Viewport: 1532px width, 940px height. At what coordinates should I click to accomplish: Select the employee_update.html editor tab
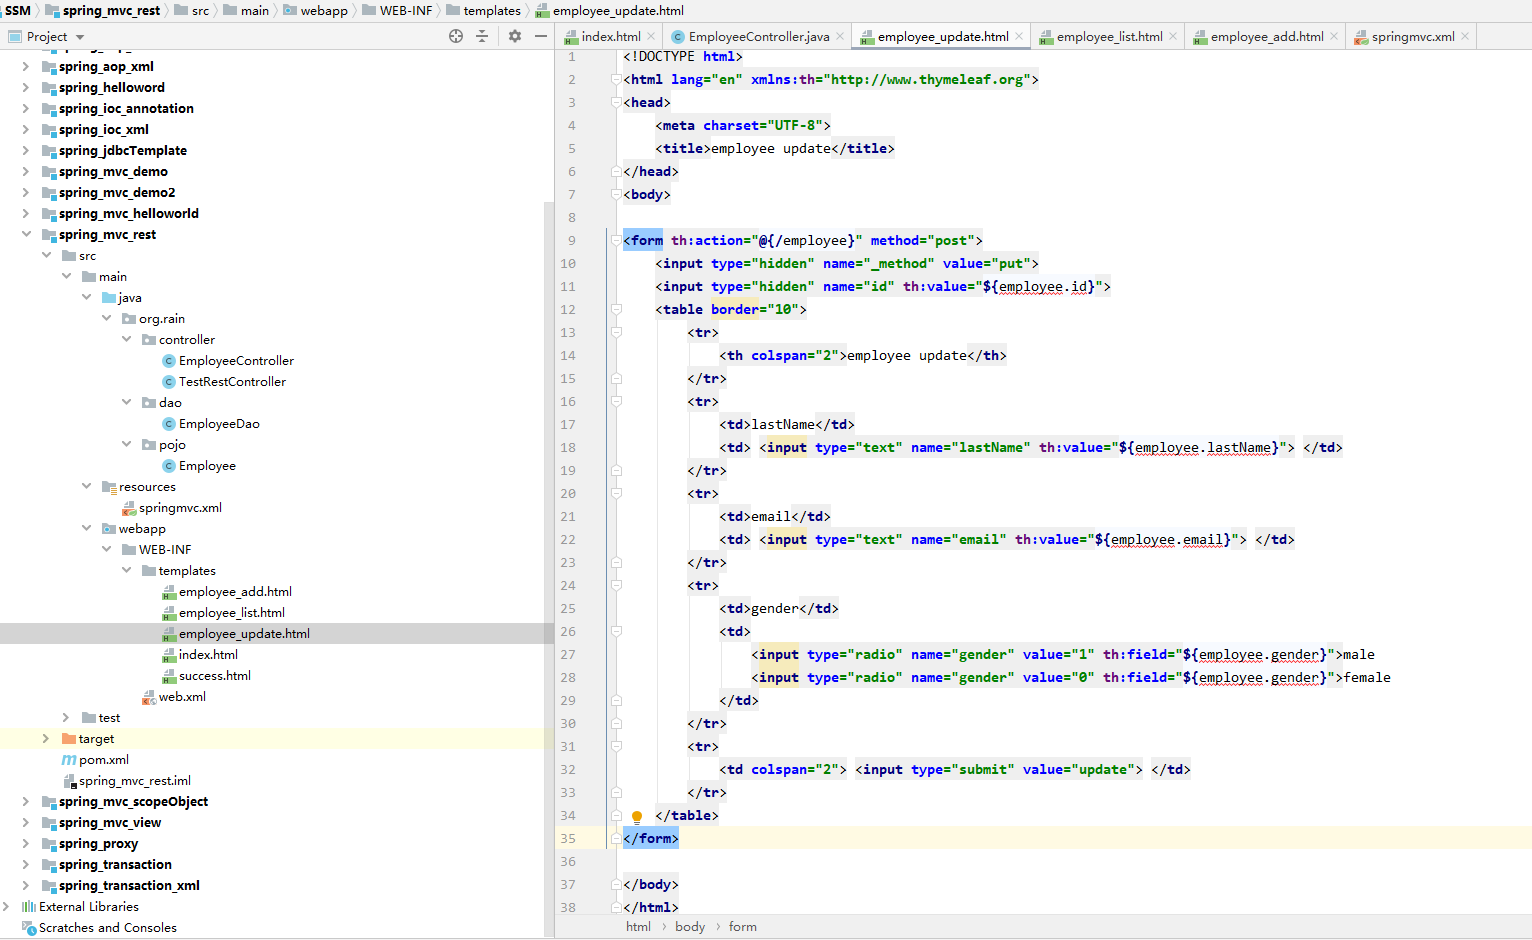pyautogui.click(x=943, y=36)
